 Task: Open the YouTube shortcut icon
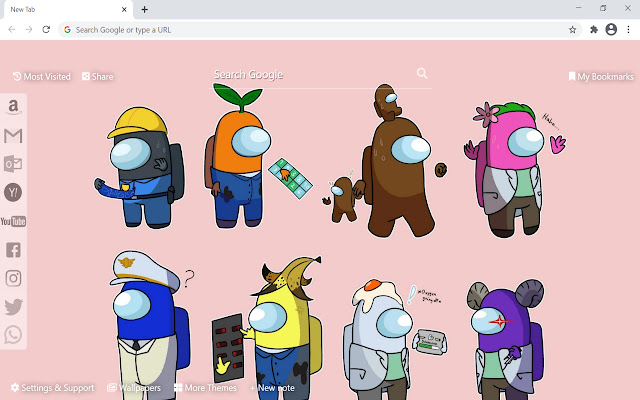click(x=13, y=221)
